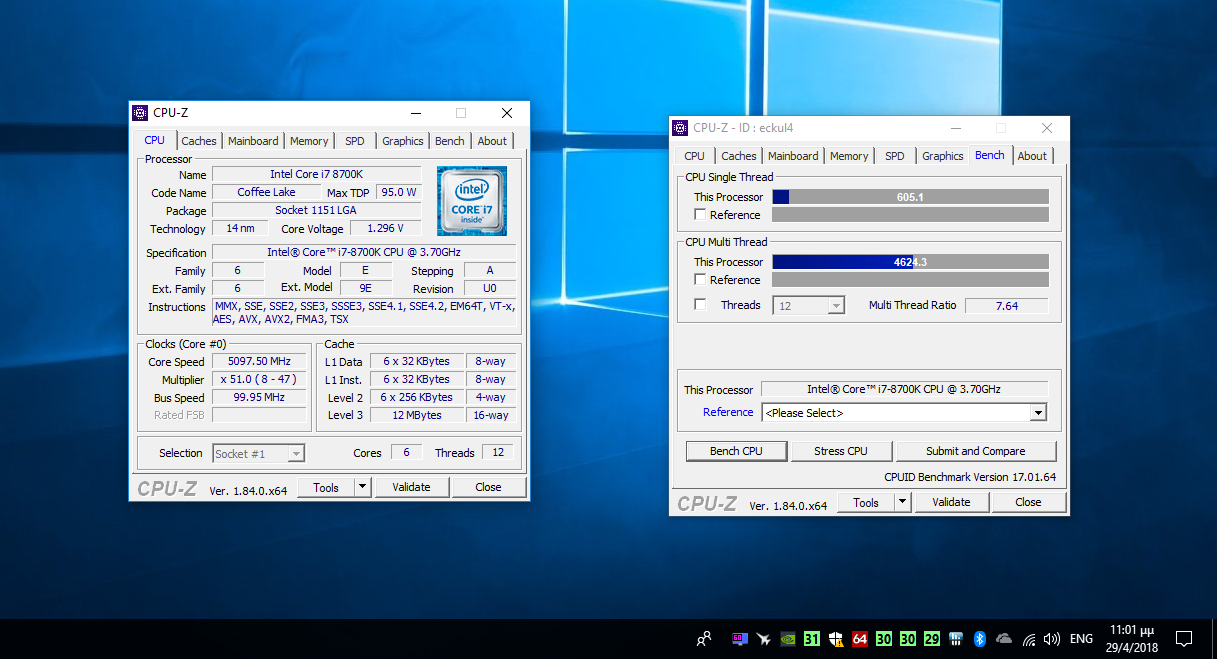Click the CPU-Z title icon in the processor info window
This screenshot has width=1217, height=659.
tap(141, 113)
